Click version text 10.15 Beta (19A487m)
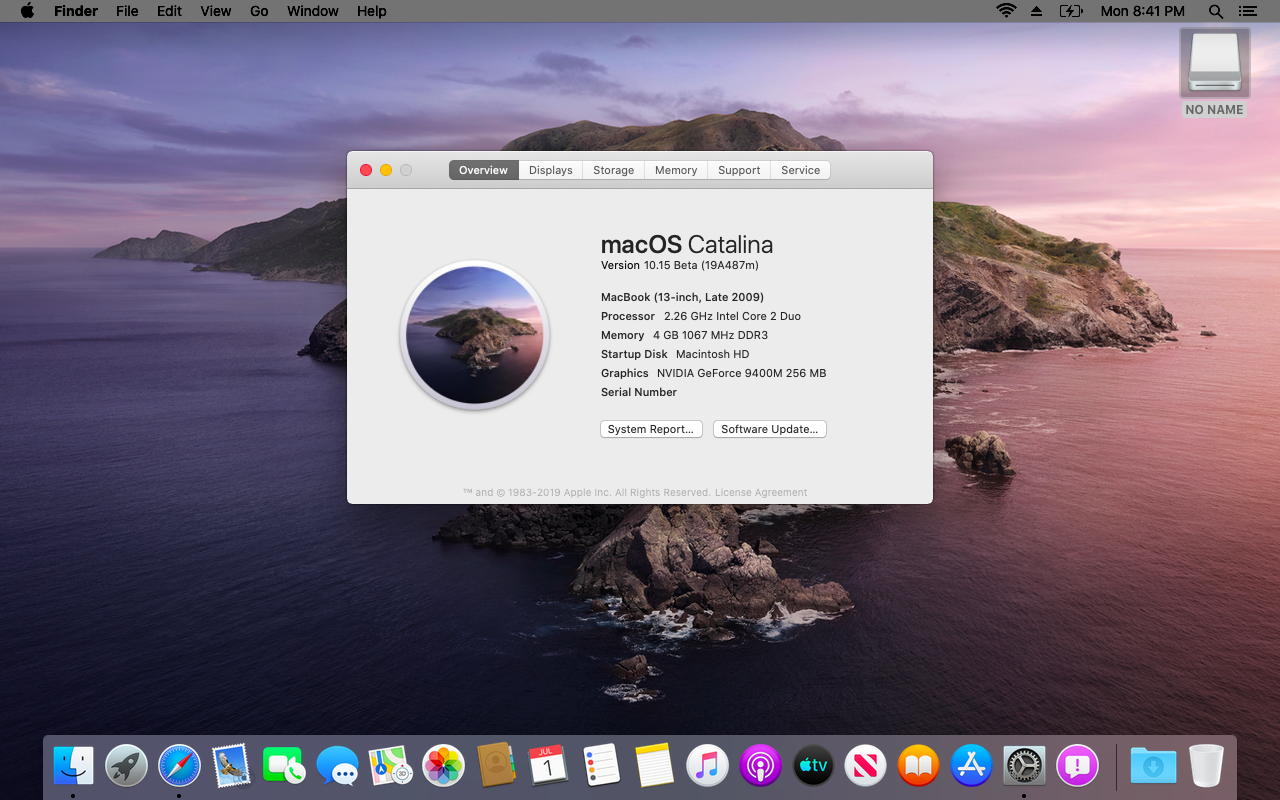 [701, 265]
